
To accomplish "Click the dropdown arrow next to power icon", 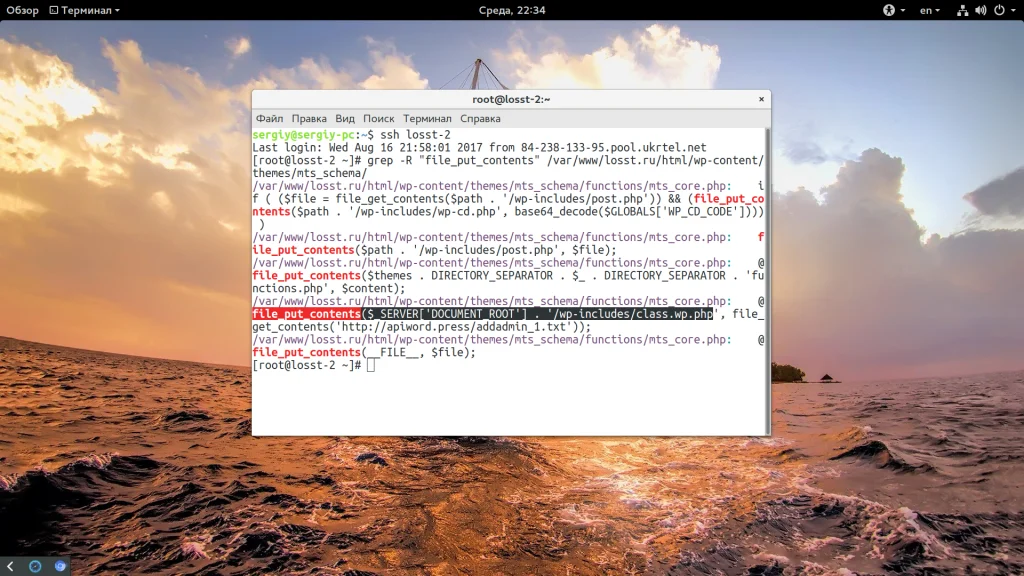I will (x=1014, y=10).
